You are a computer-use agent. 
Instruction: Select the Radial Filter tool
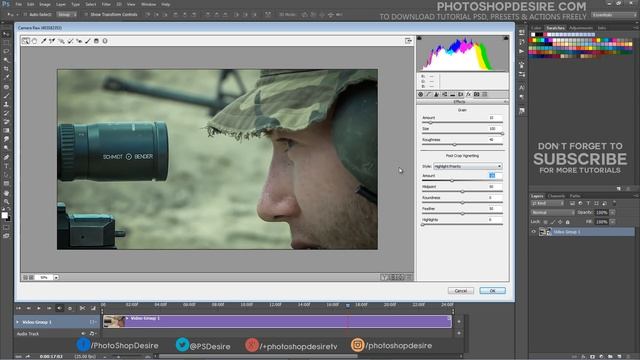[x=105, y=41]
